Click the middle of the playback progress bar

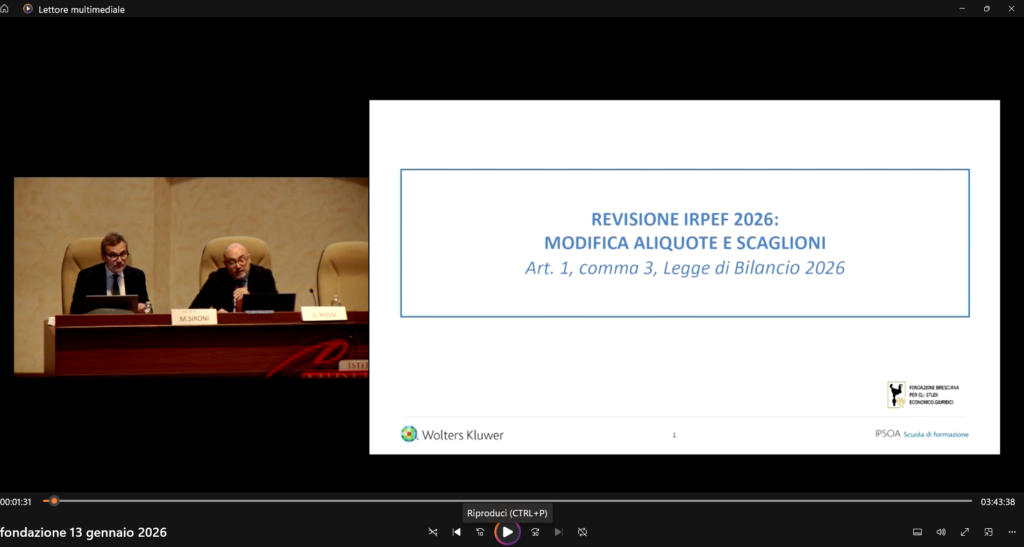(x=510, y=501)
